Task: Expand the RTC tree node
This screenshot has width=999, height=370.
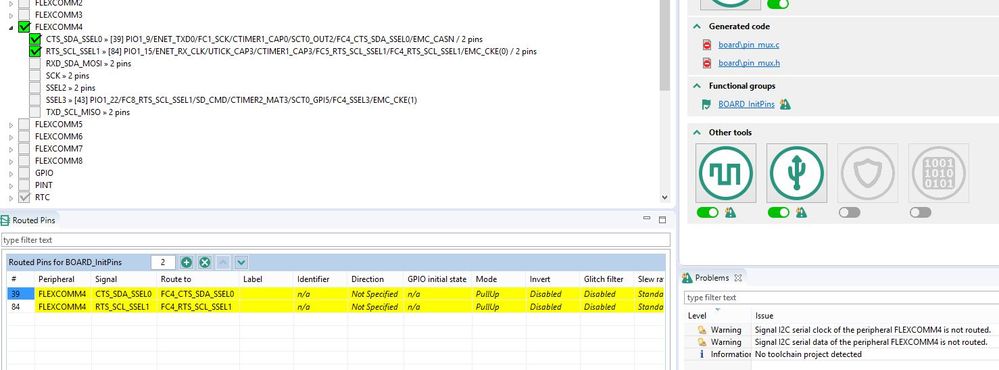Action: [x=11, y=197]
